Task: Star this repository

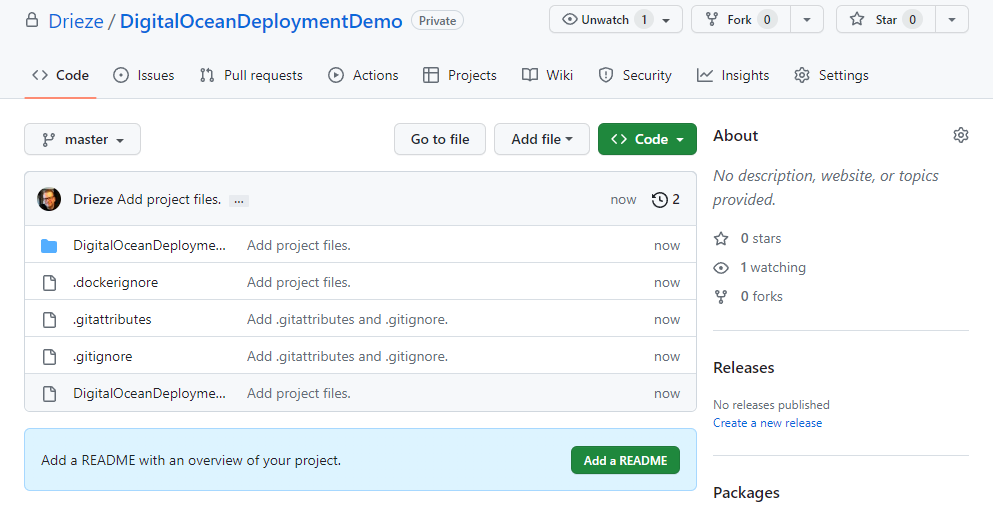Action: [x=885, y=20]
